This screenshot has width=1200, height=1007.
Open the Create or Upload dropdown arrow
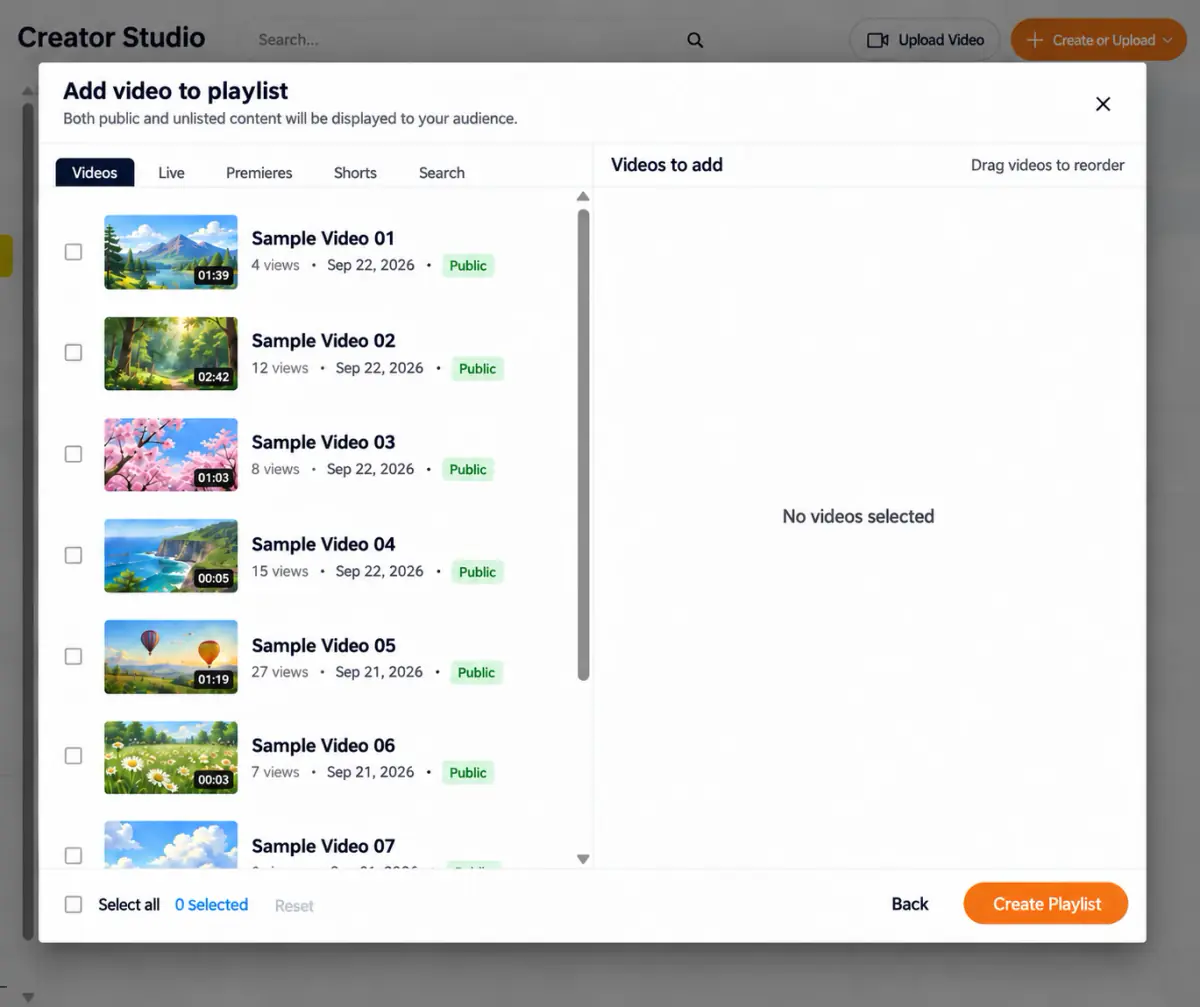[1166, 41]
